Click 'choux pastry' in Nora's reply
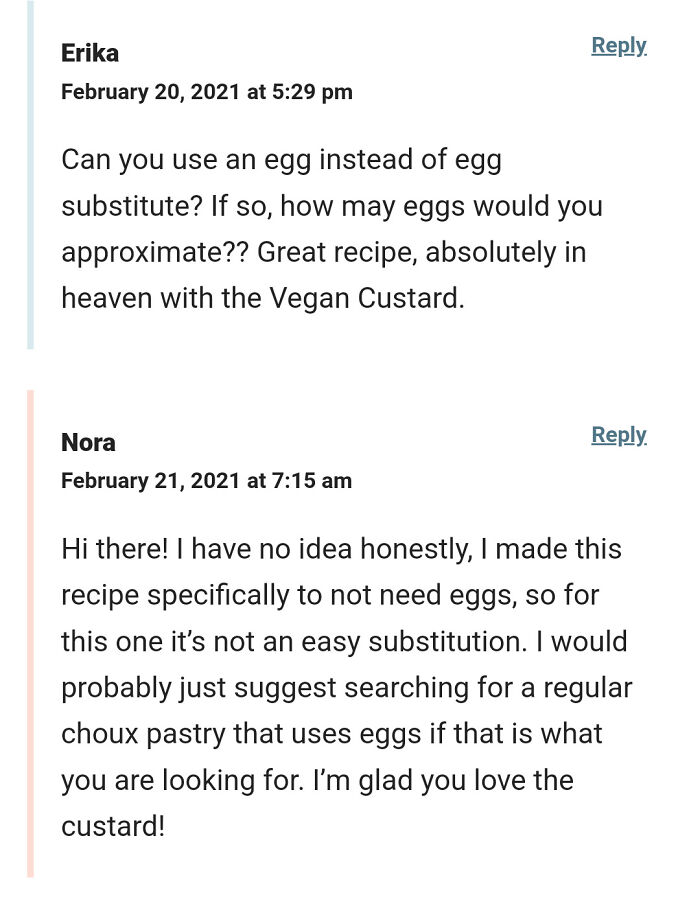The image size is (700, 906). click(143, 735)
